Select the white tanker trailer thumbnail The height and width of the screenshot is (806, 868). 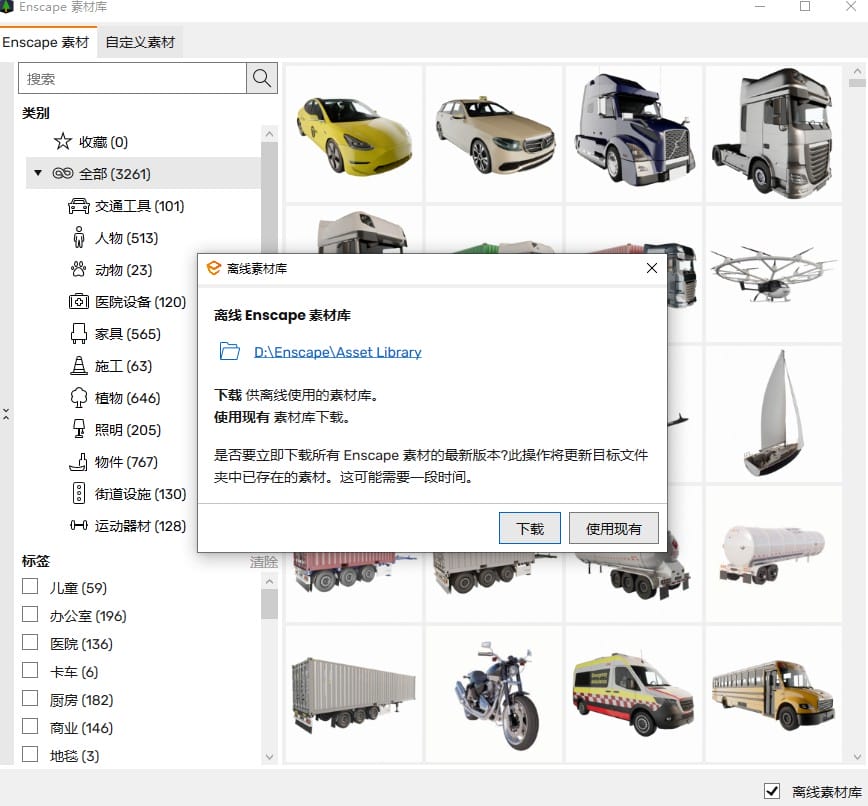click(773, 554)
